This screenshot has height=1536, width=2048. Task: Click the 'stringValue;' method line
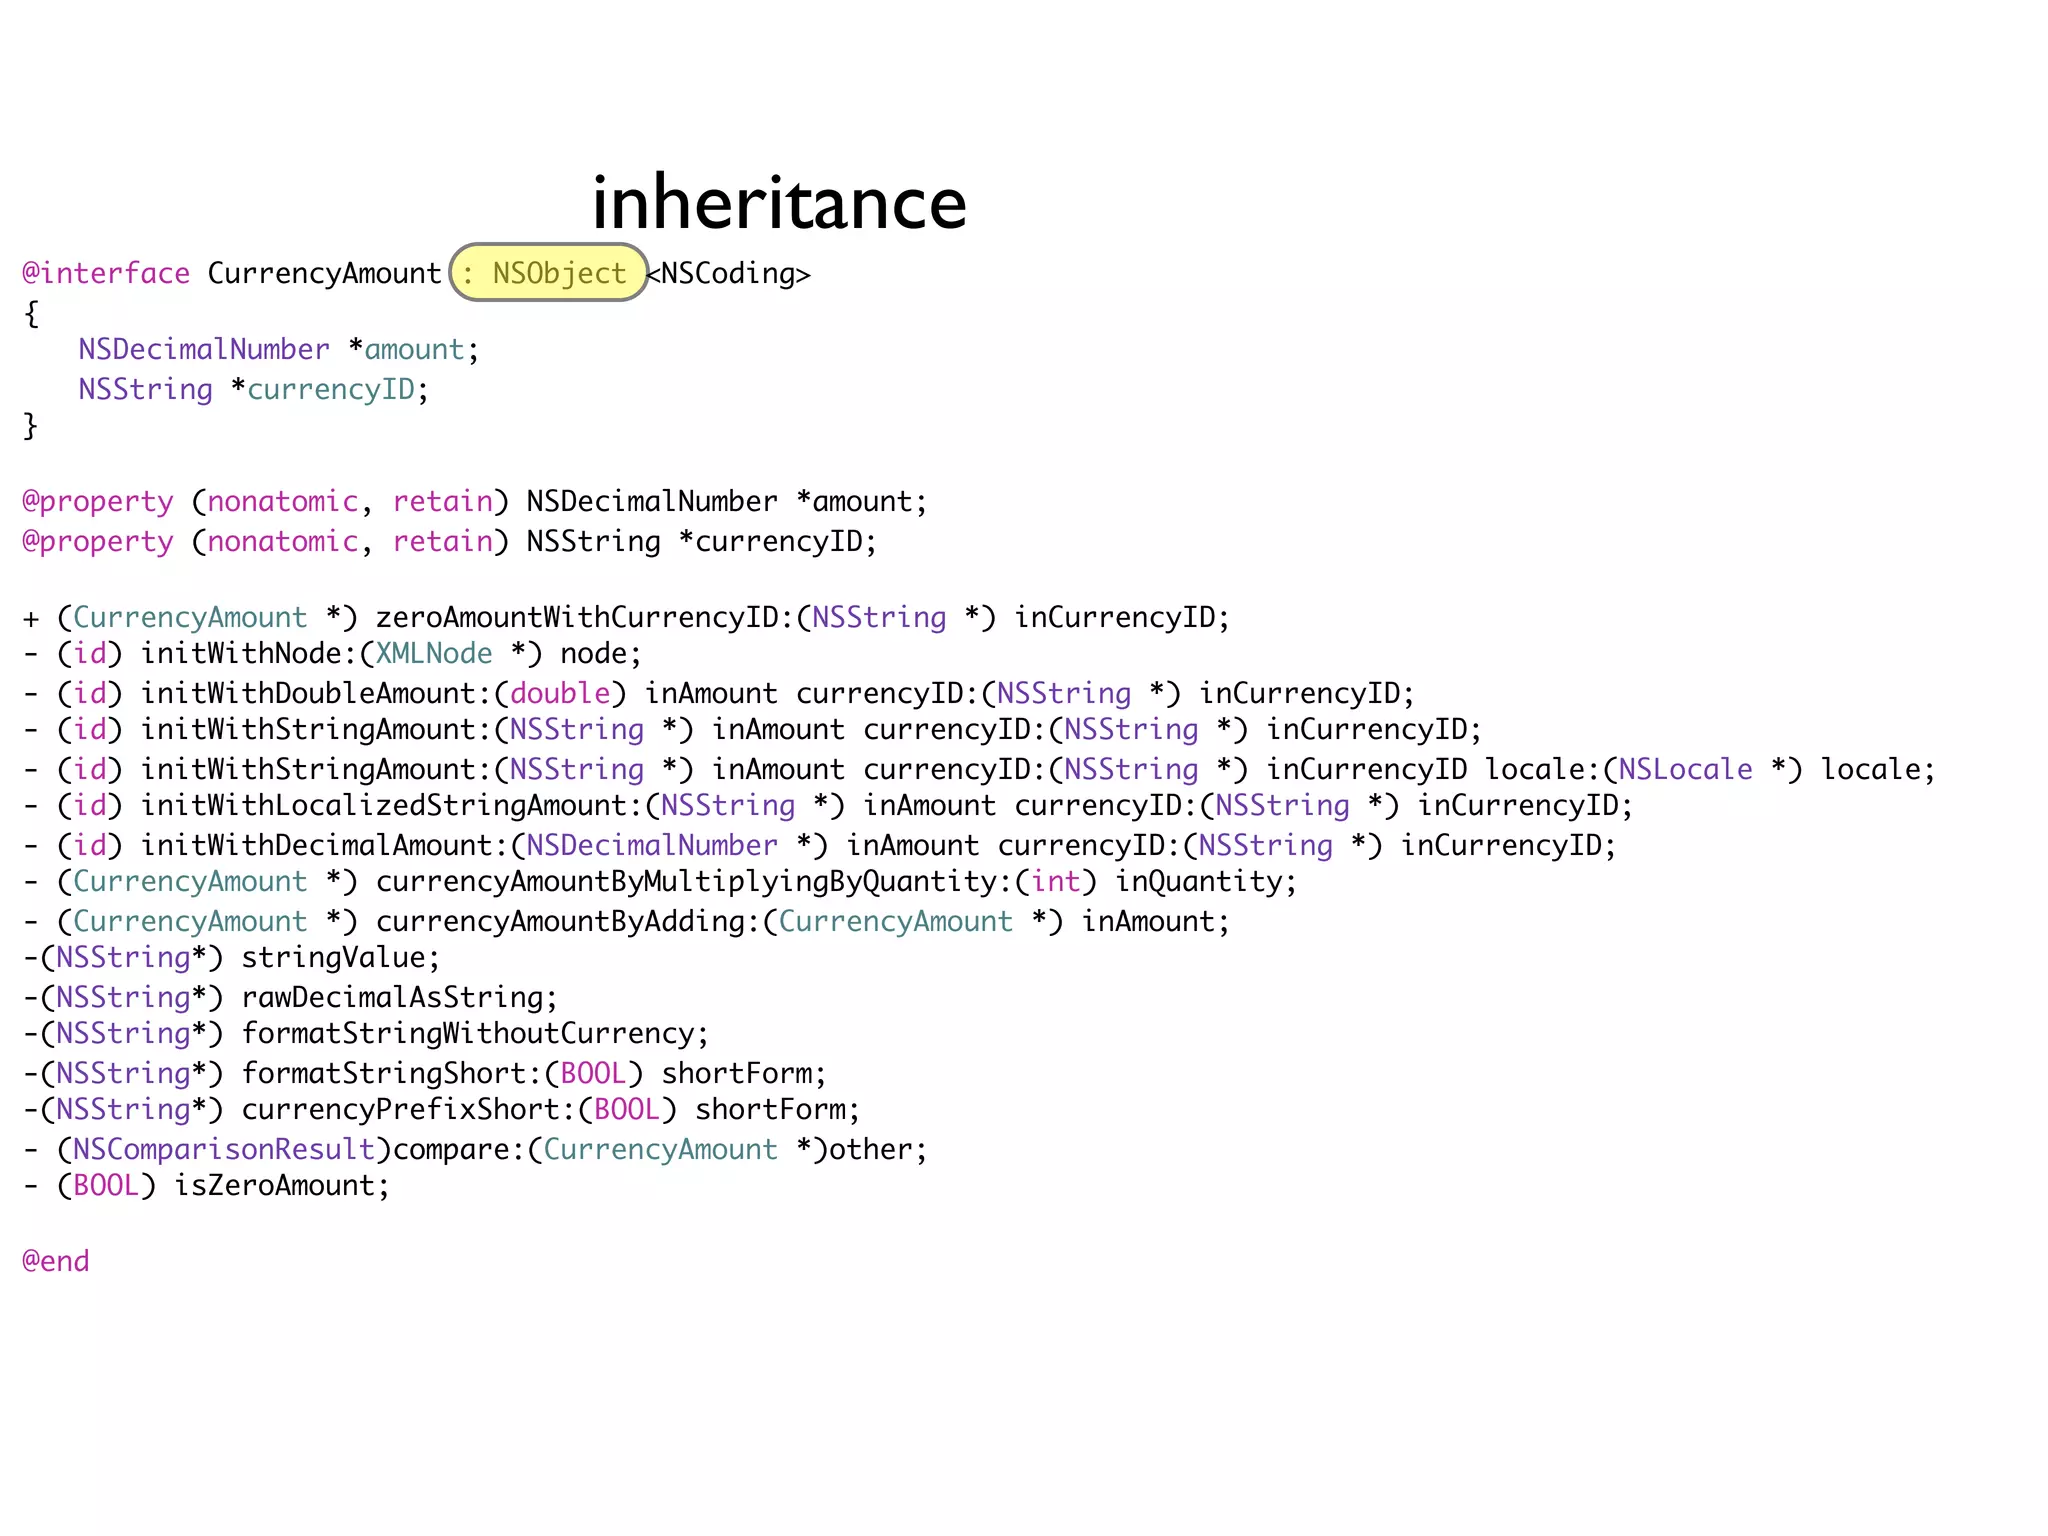click(x=231, y=957)
